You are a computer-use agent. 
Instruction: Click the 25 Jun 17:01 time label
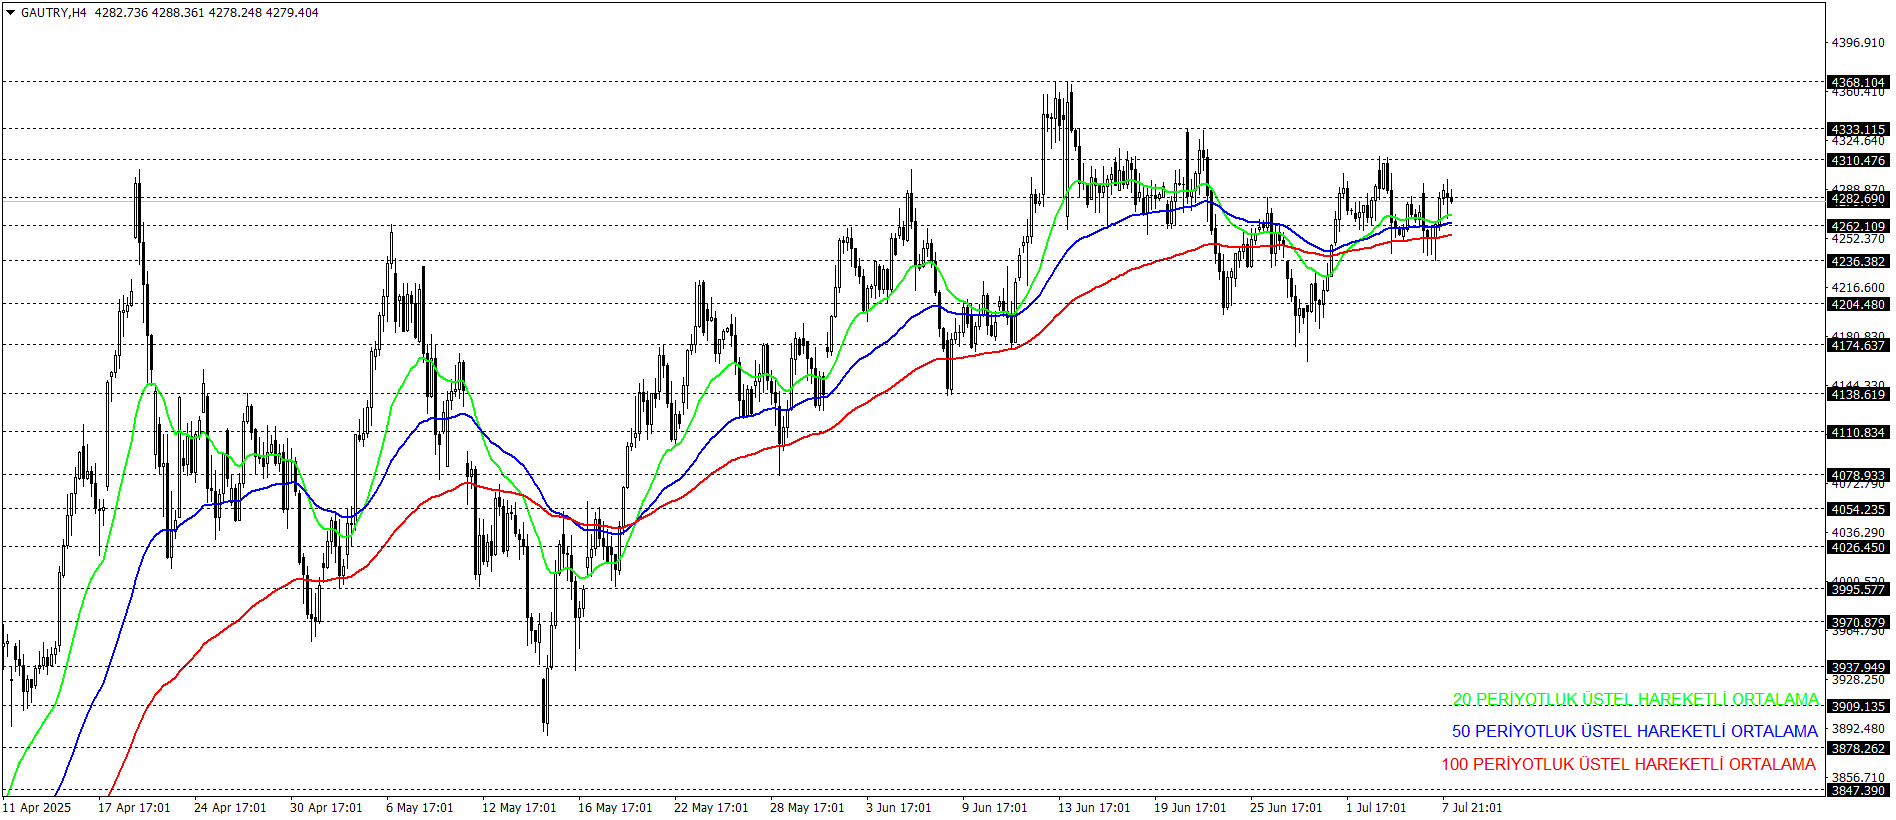1286,808
